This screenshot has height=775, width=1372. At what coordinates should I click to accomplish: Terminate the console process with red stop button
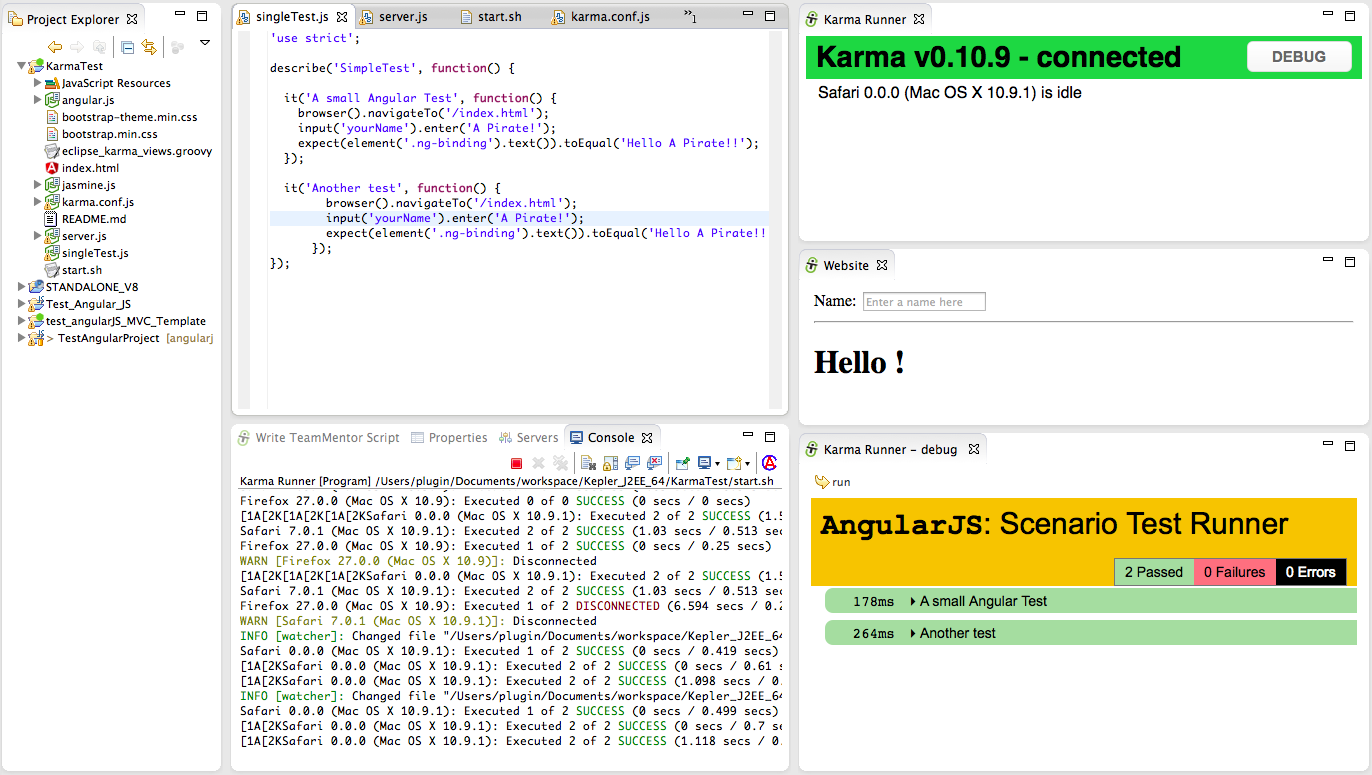[516, 463]
